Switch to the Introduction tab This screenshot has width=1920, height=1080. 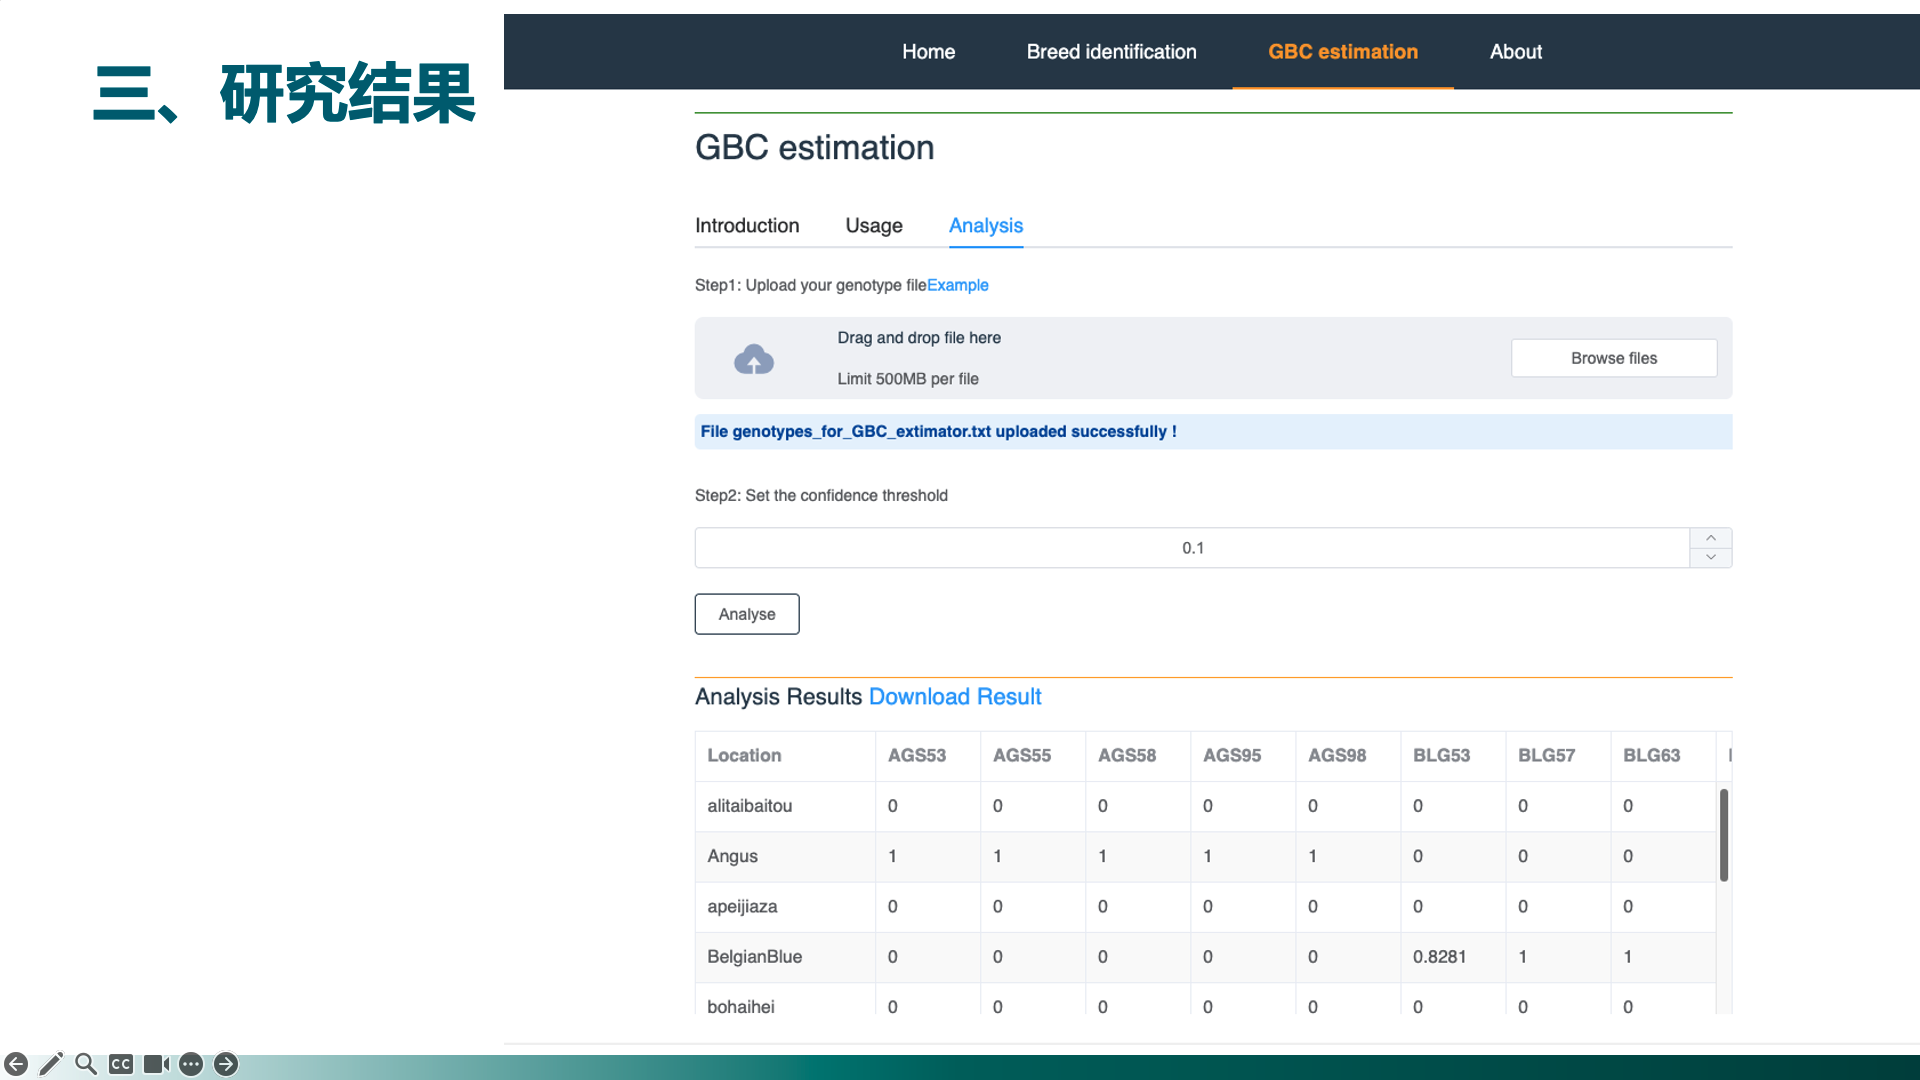coord(747,226)
